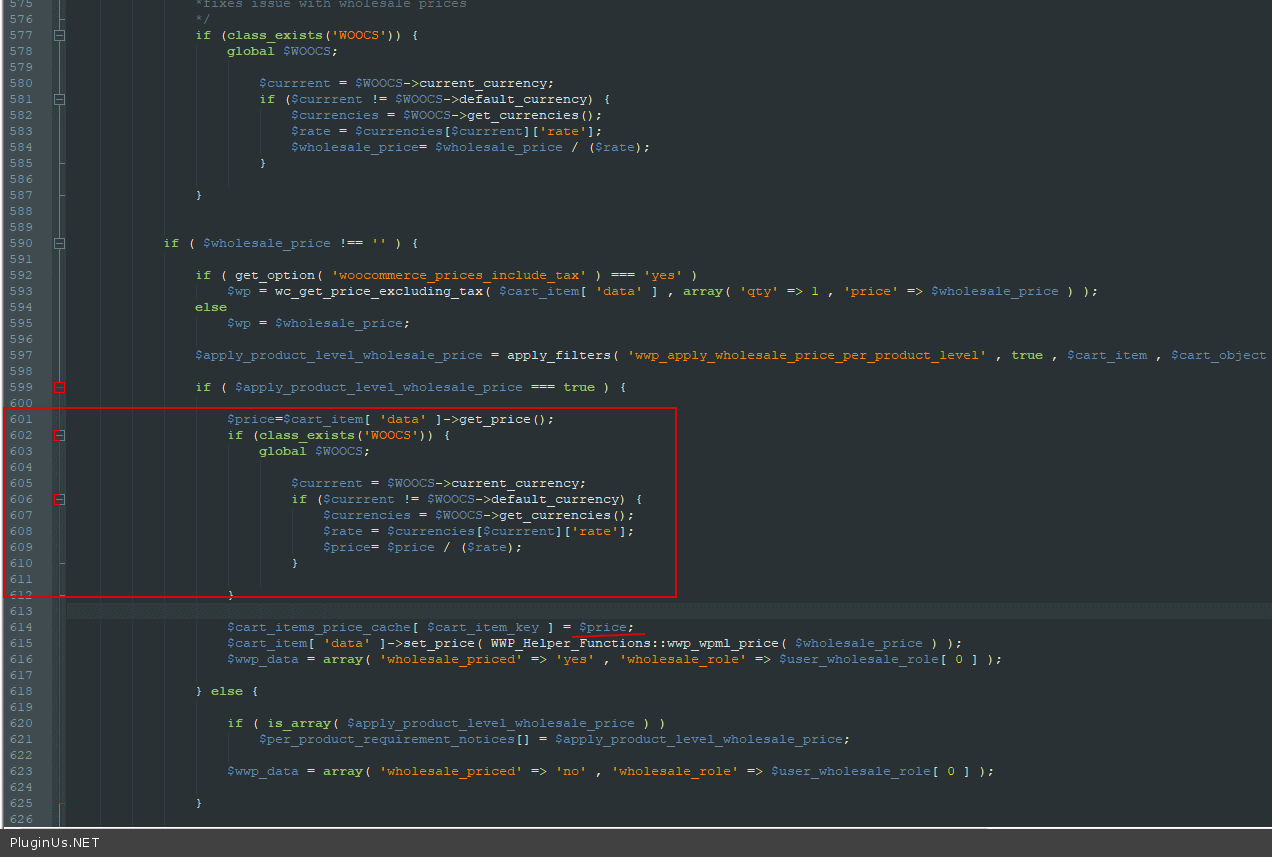Collapse the red fold marker at line 602

click(x=60, y=435)
